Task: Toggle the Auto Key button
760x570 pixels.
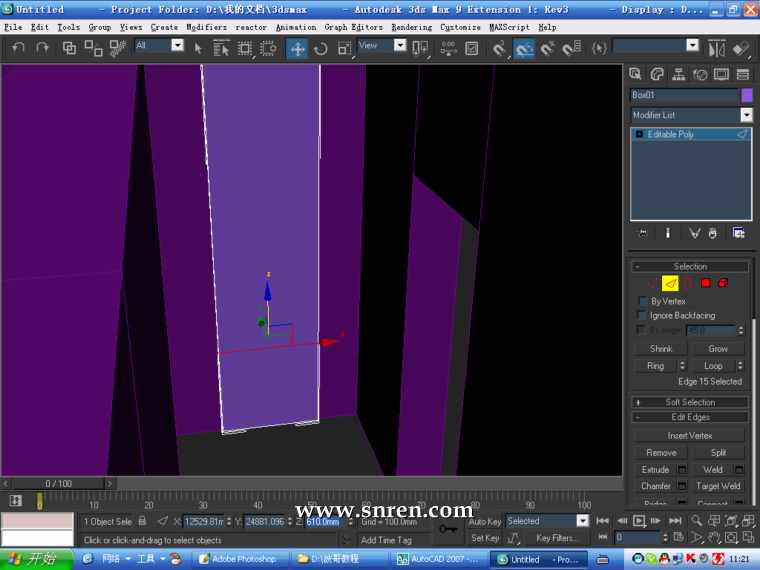Action: pyautogui.click(x=485, y=522)
